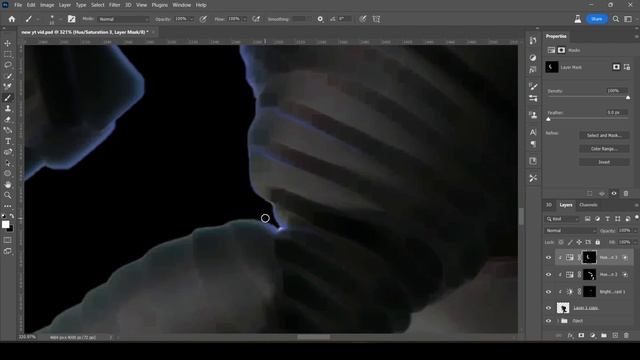Add a layer mask from Layers footer
This screenshot has height=360, width=640.
pos(581,336)
